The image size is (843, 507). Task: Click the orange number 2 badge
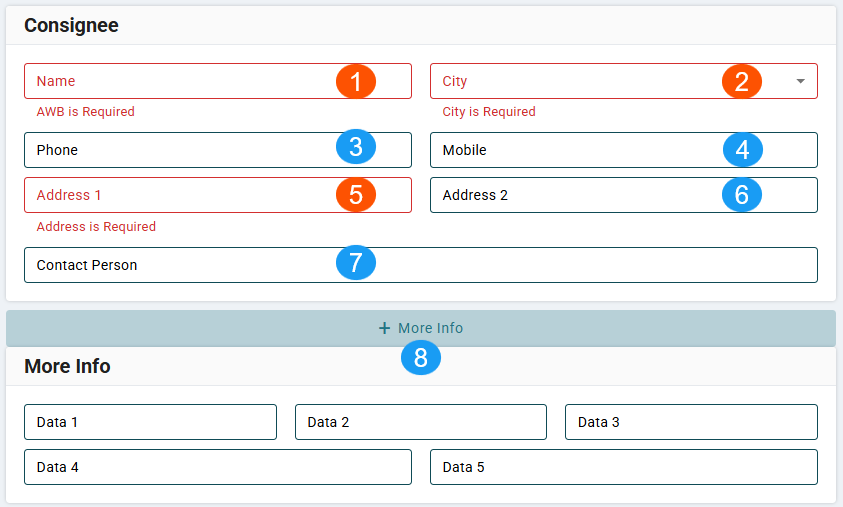point(742,81)
